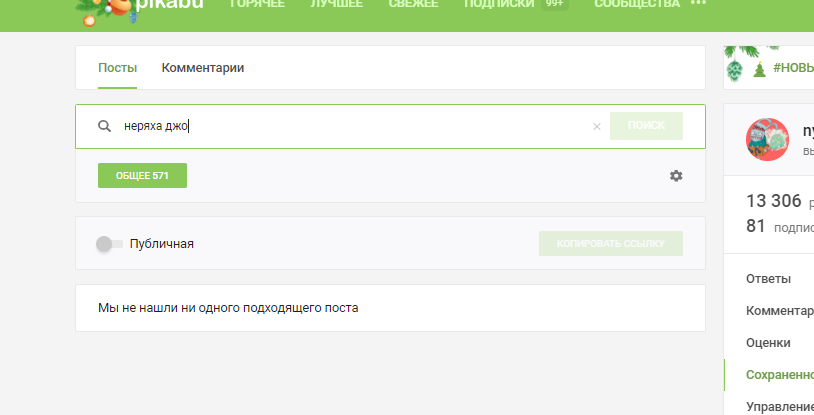Screen dimensions: 814x415
Task: Open search settings gear icon
Action: pos(675,176)
